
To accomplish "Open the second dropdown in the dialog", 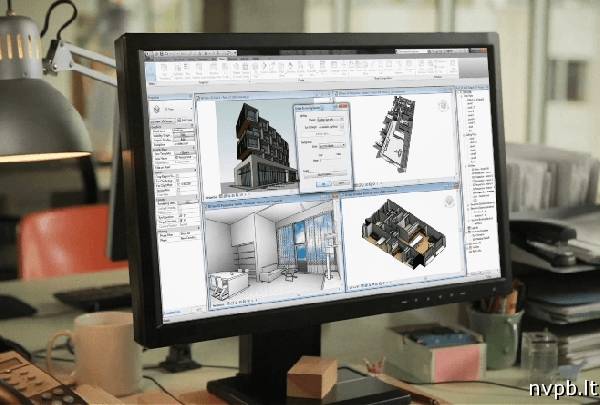I will [331, 127].
